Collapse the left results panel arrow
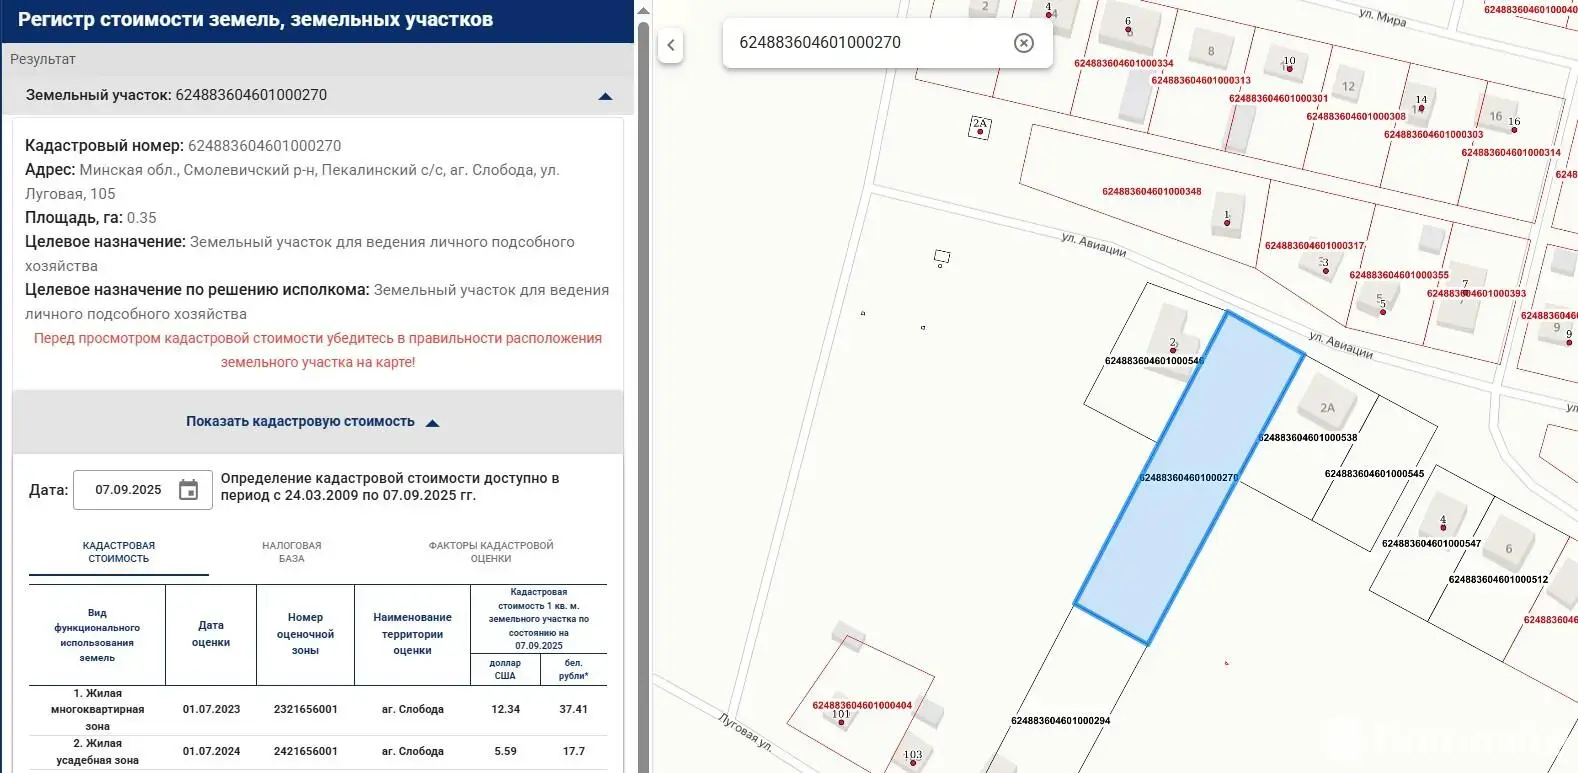Image resolution: width=1578 pixels, height=773 pixels. 671,45
